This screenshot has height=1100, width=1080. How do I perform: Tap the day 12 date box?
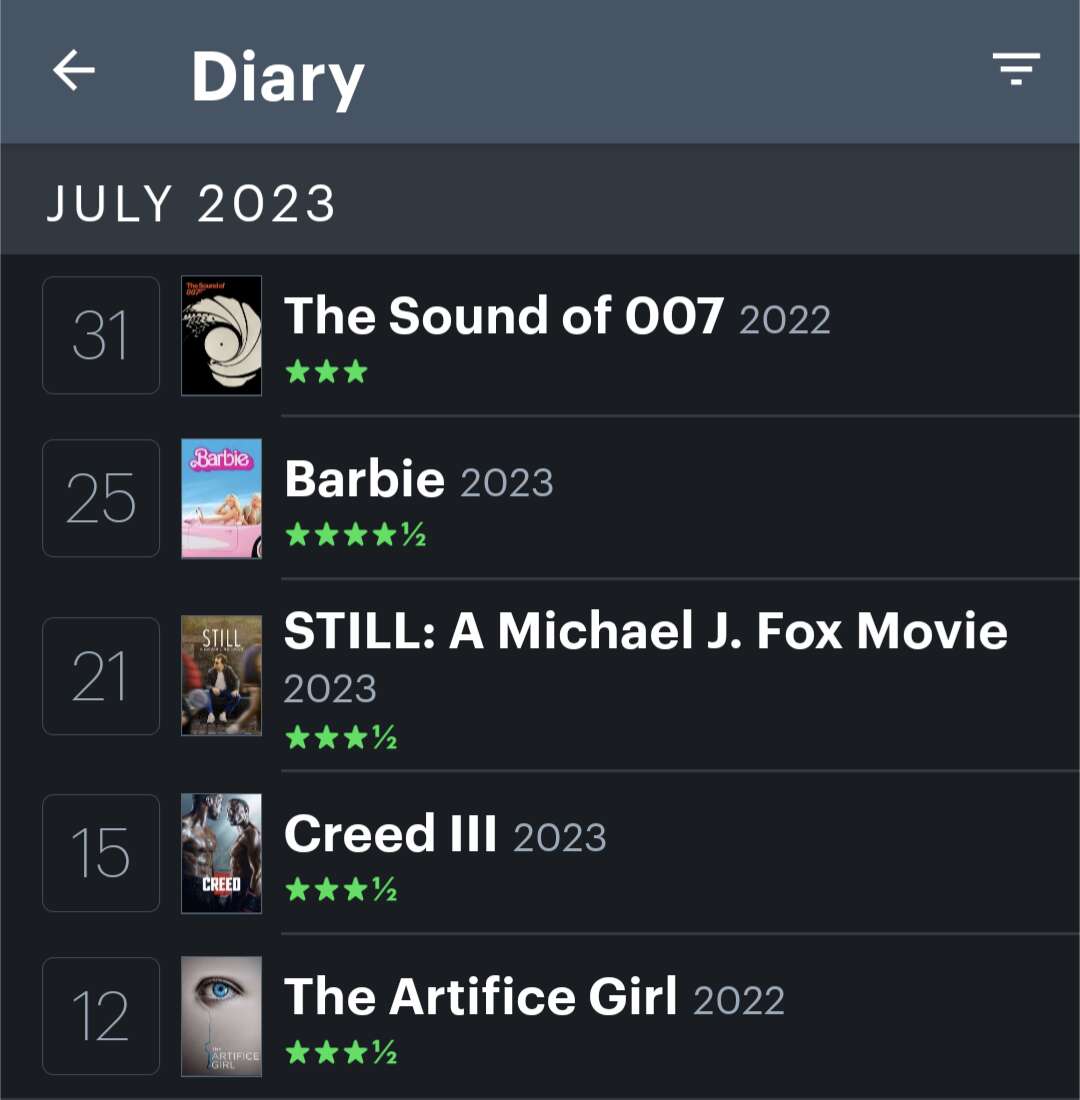tap(101, 1016)
